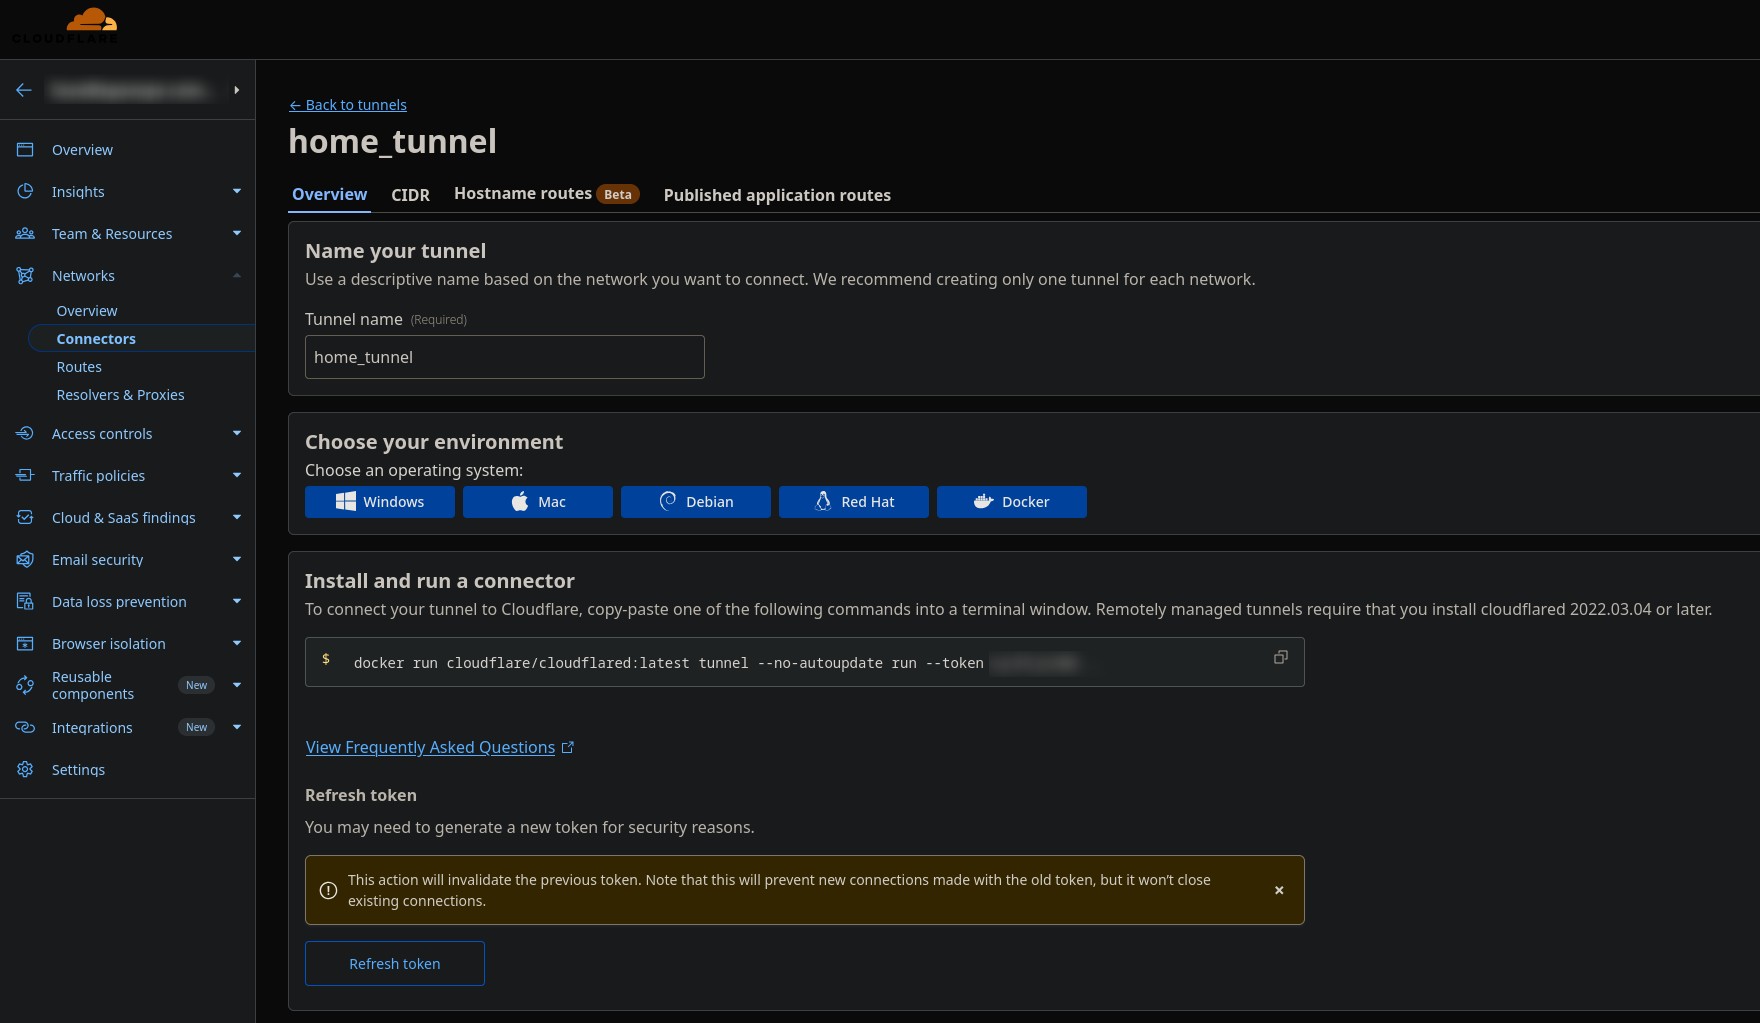Image resolution: width=1760 pixels, height=1023 pixels.
Task: Click the Cloud & SaaS findings icon
Action: (x=25, y=518)
